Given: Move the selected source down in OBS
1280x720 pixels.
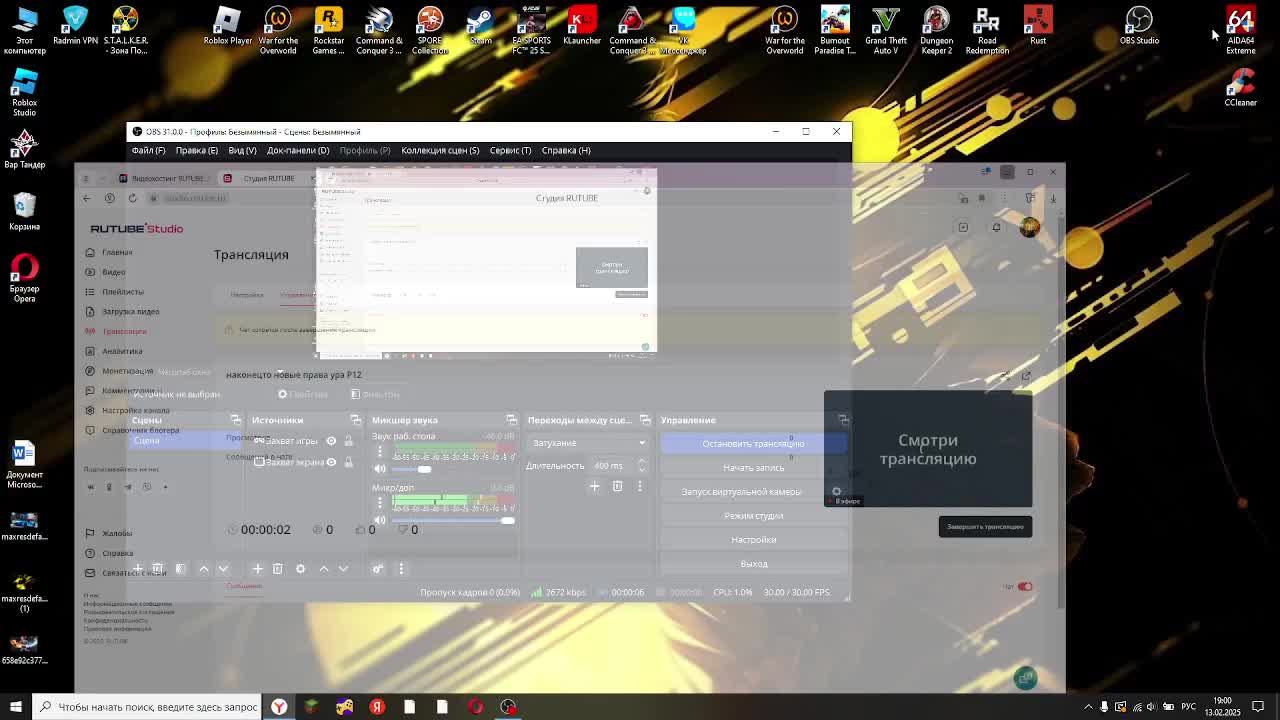Looking at the screenshot, I should coord(344,568).
